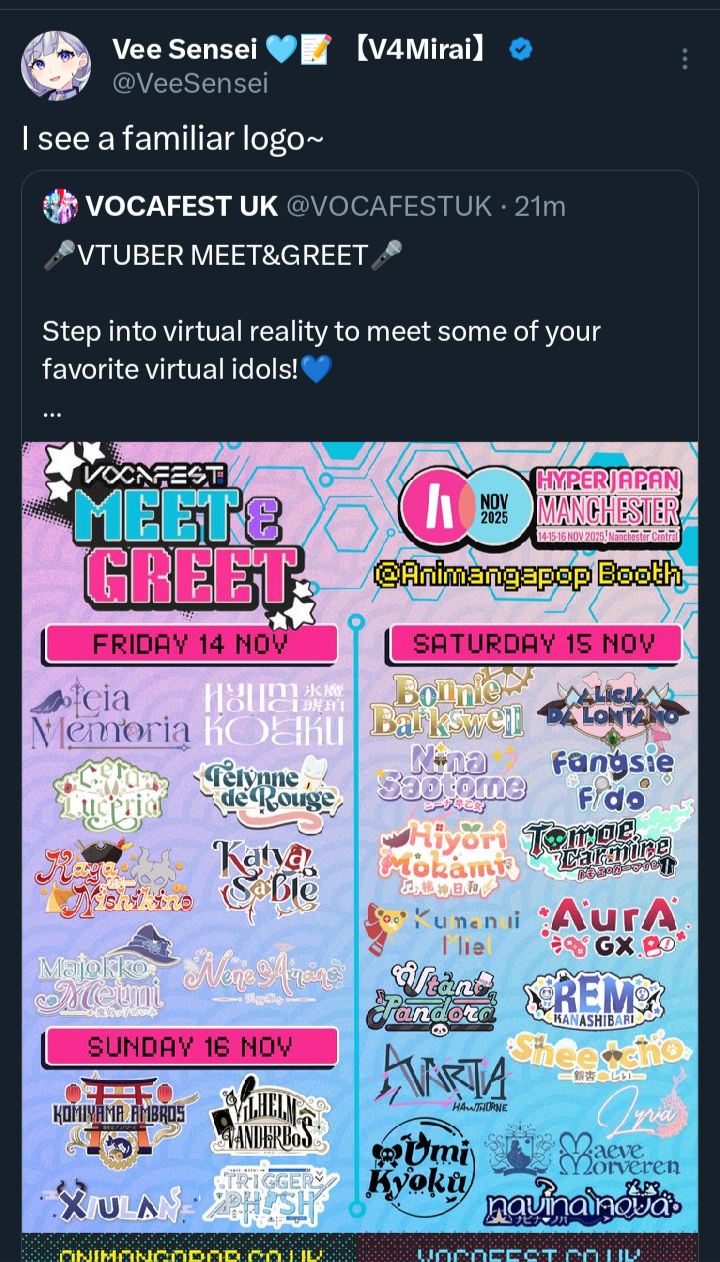This screenshot has width=720, height=1262.
Task: Tap the @Animangapop Booth text
Action: tap(527, 574)
